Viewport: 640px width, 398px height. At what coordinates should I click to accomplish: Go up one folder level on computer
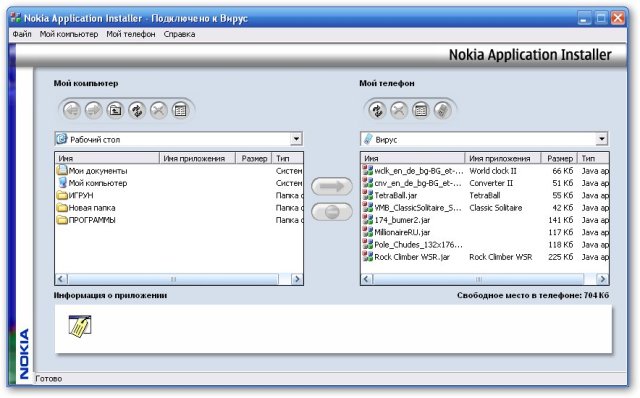point(115,110)
